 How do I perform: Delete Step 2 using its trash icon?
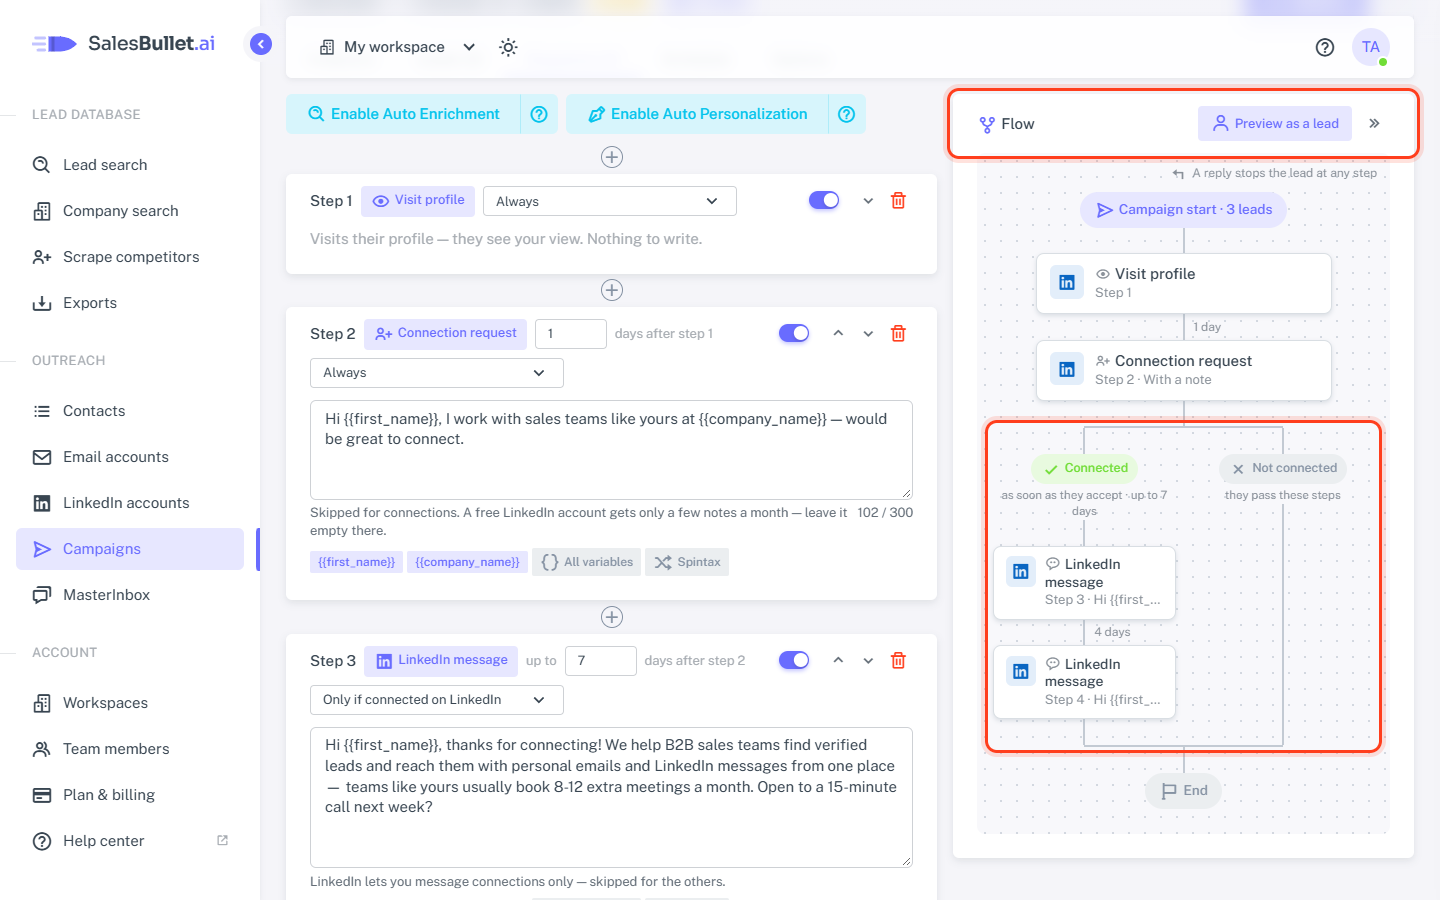[x=898, y=333]
